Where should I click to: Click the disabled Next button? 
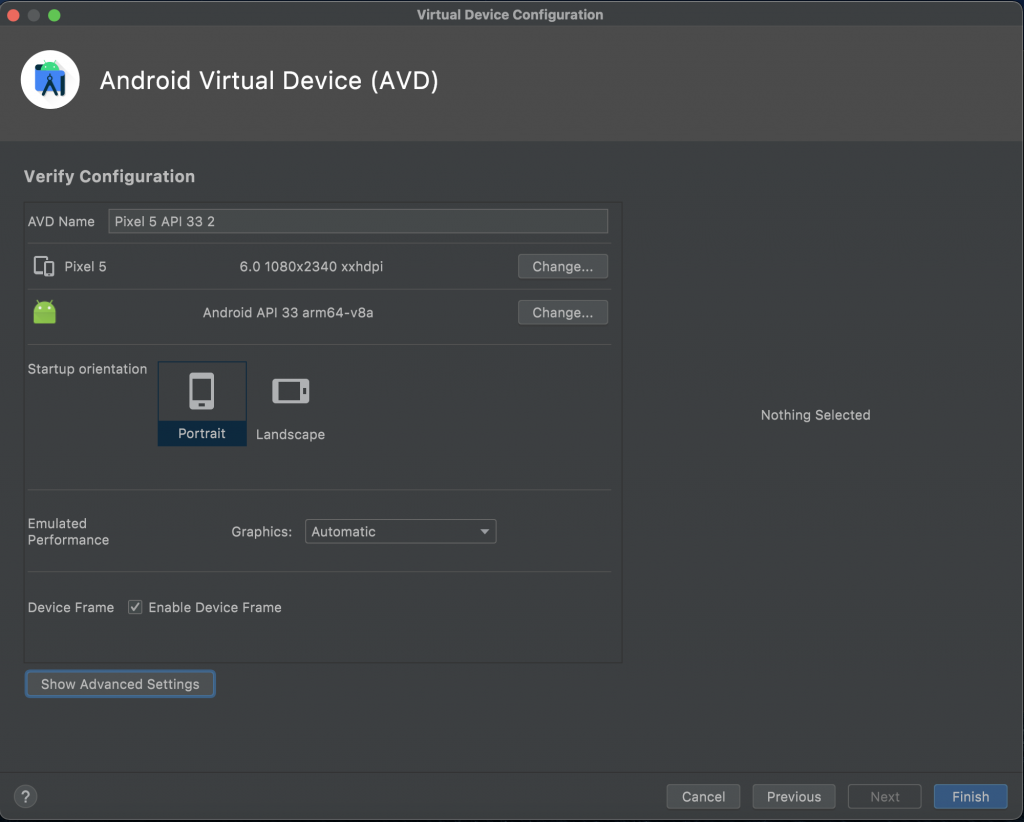pyautogui.click(x=885, y=797)
